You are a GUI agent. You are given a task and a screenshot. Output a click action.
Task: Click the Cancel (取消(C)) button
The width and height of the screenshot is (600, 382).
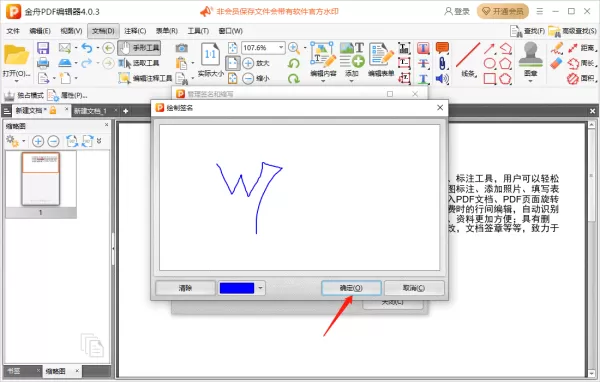[414, 288]
